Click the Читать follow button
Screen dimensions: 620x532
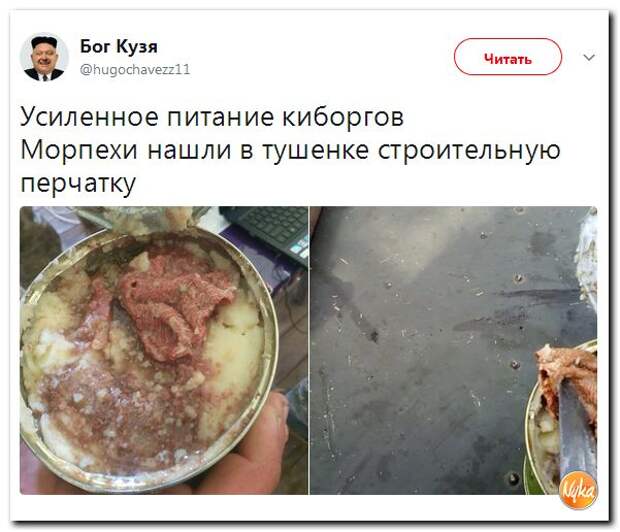(508, 57)
